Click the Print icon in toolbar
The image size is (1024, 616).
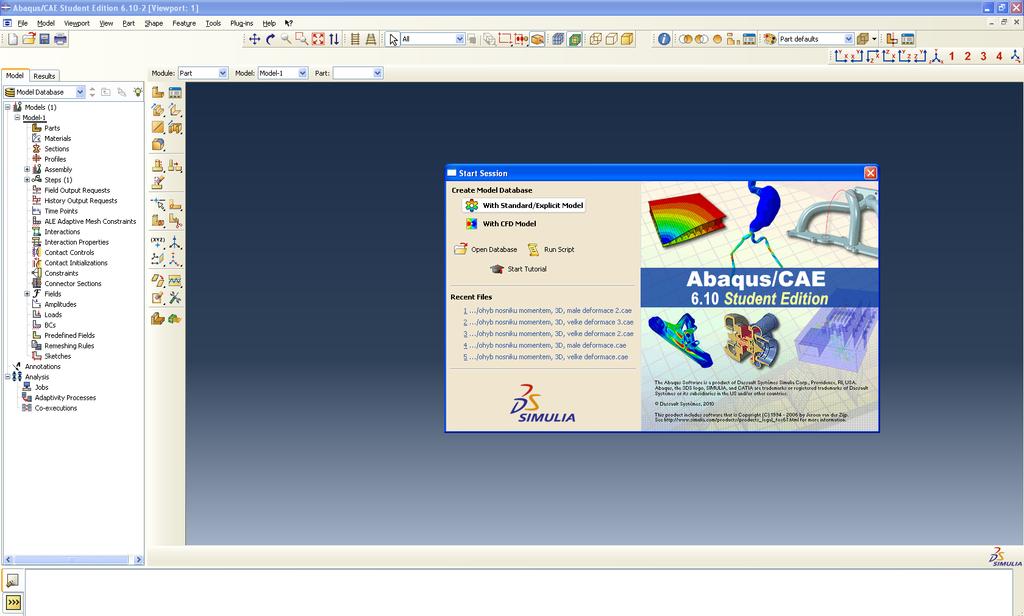[60, 39]
